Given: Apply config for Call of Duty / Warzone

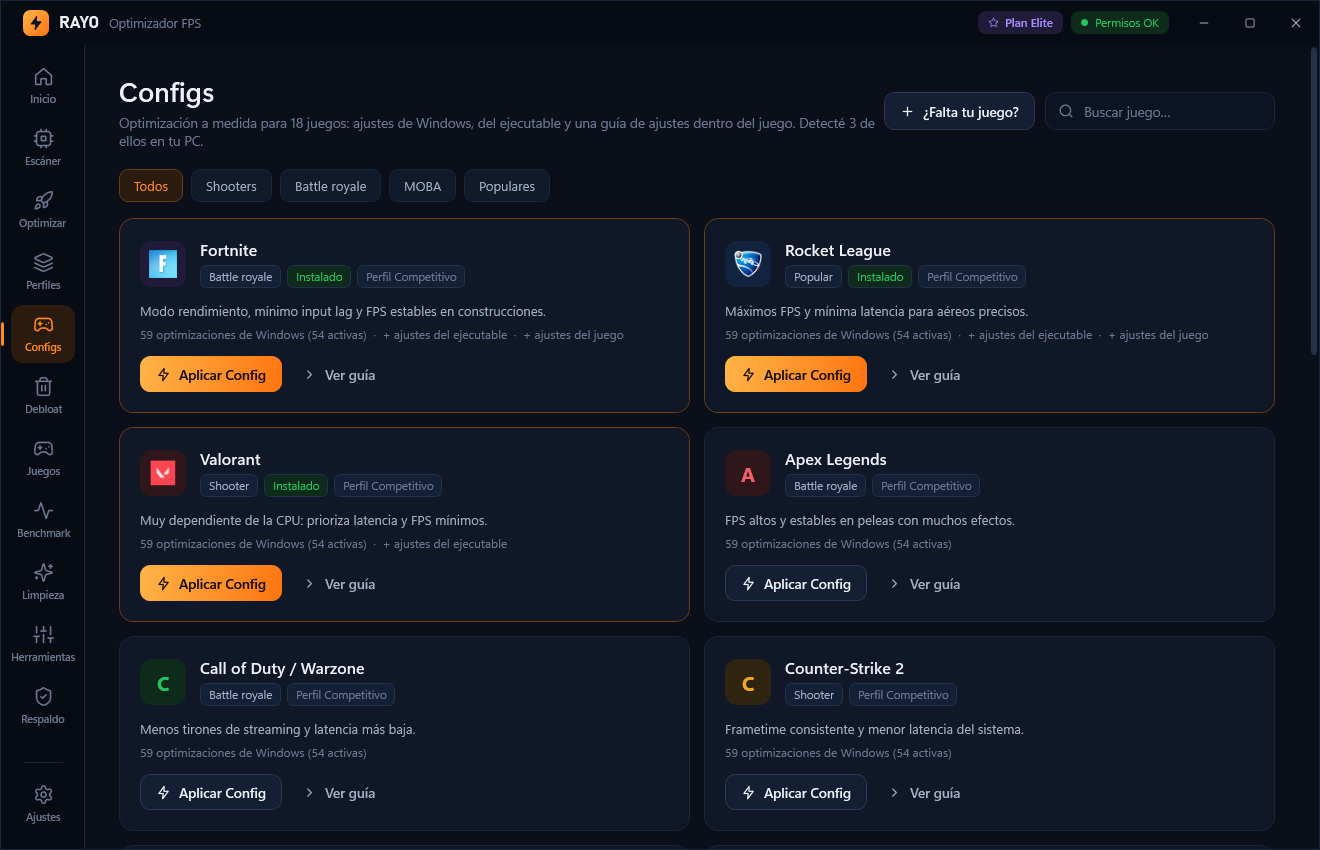Looking at the screenshot, I should pyautogui.click(x=211, y=793).
